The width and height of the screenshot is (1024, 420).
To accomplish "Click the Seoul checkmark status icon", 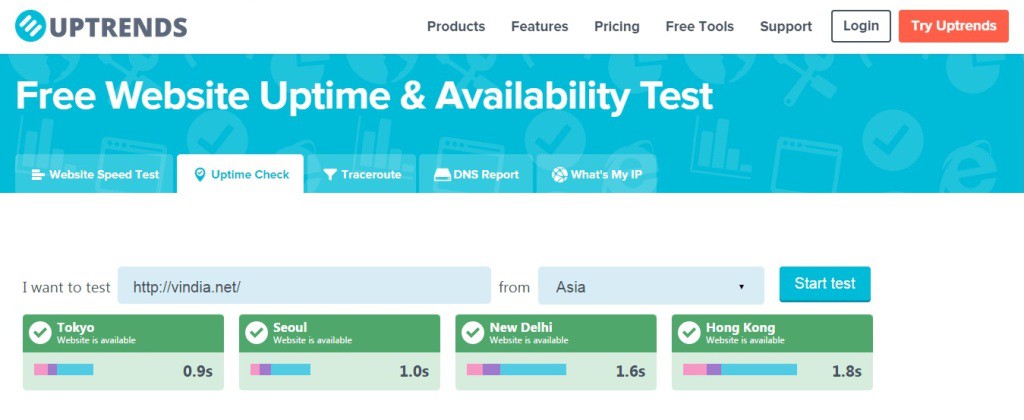I will coord(256,333).
